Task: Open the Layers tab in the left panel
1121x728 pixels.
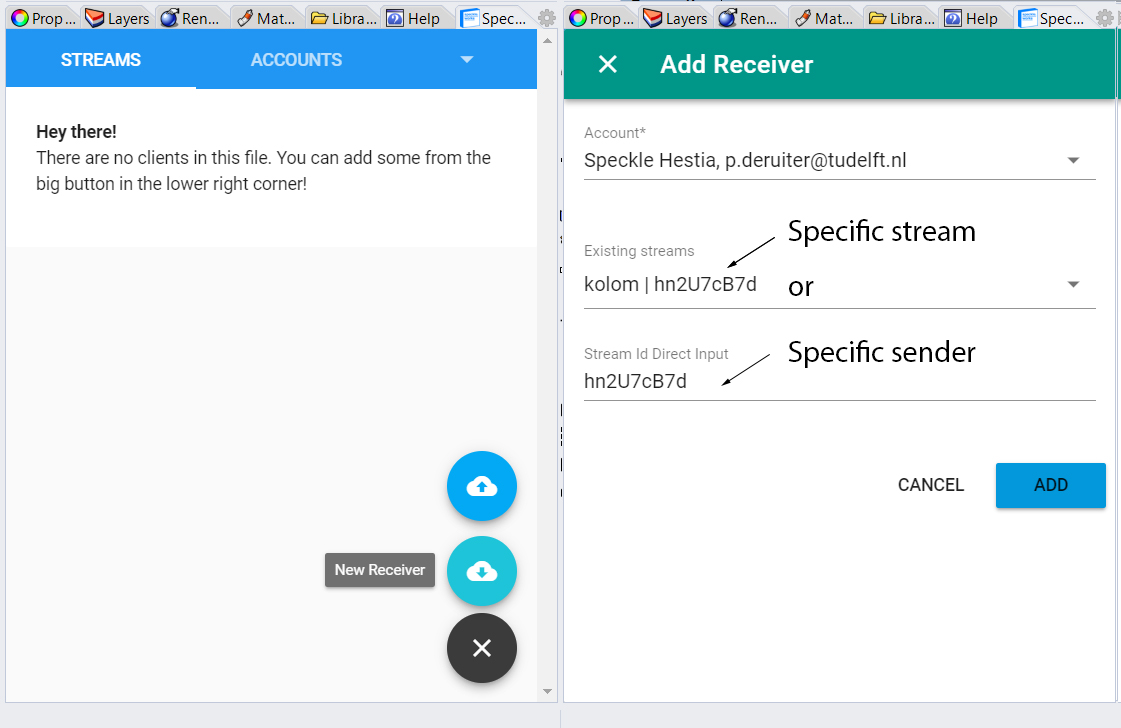Action: pos(117,18)
